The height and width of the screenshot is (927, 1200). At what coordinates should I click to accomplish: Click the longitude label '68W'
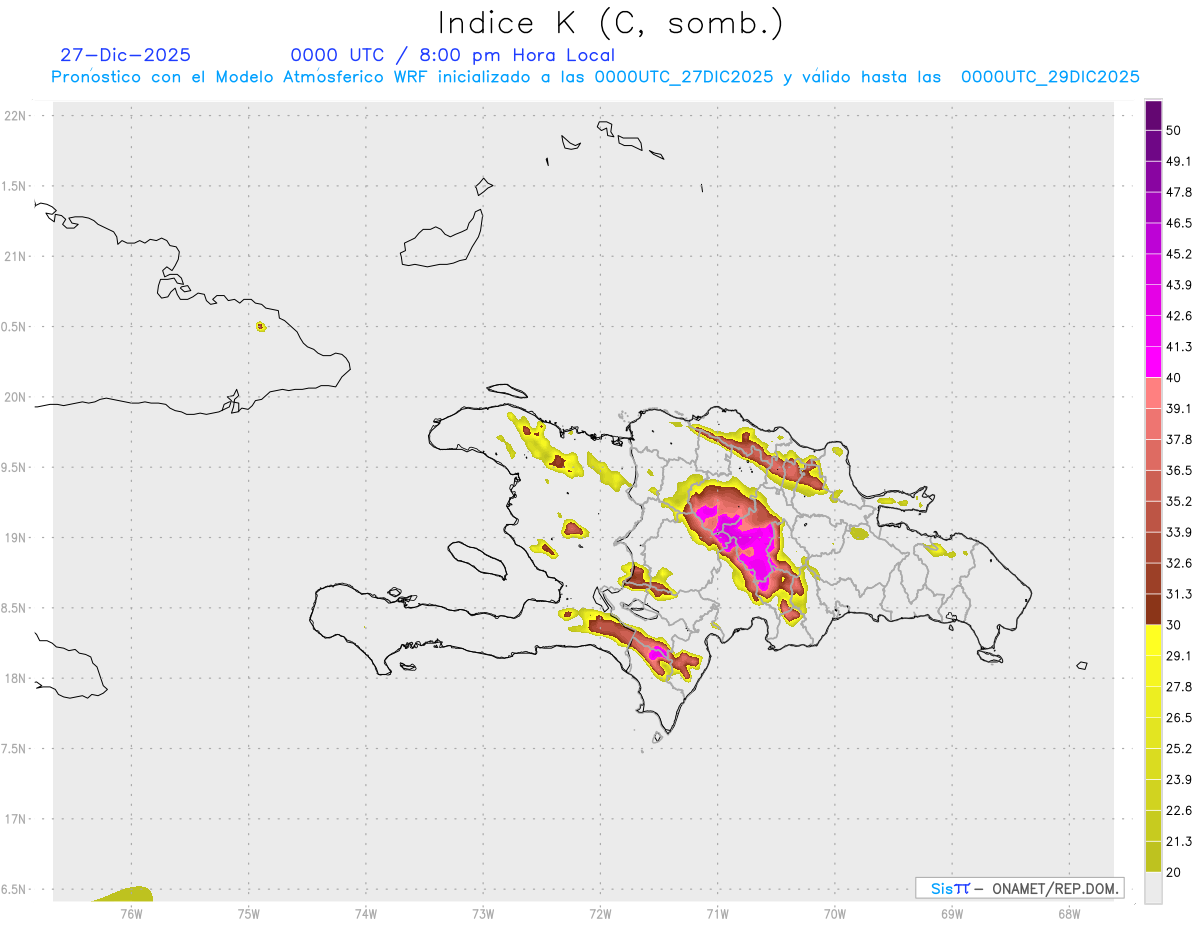click(1069, 913)
